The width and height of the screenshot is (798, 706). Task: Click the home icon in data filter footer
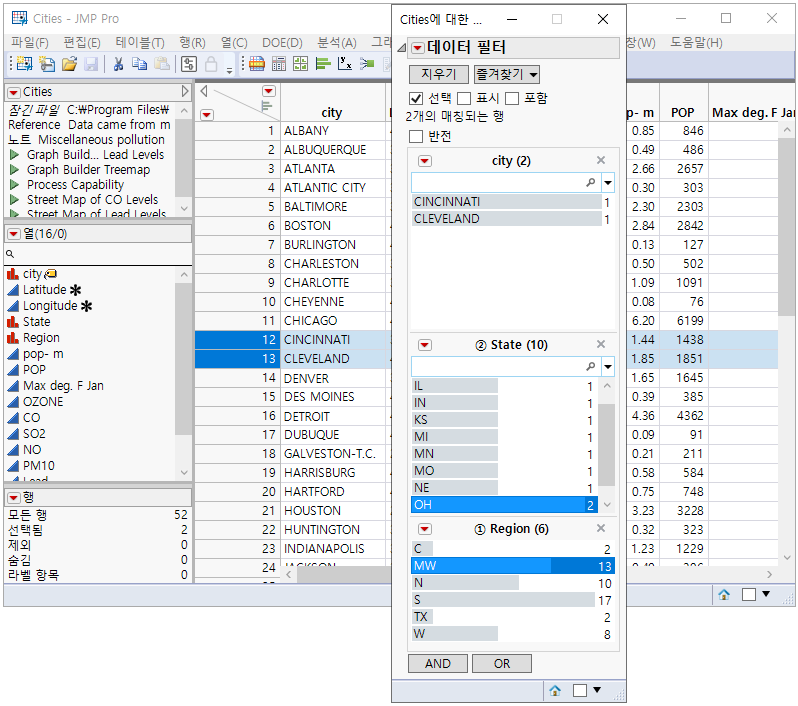click(x=555, y=691)
